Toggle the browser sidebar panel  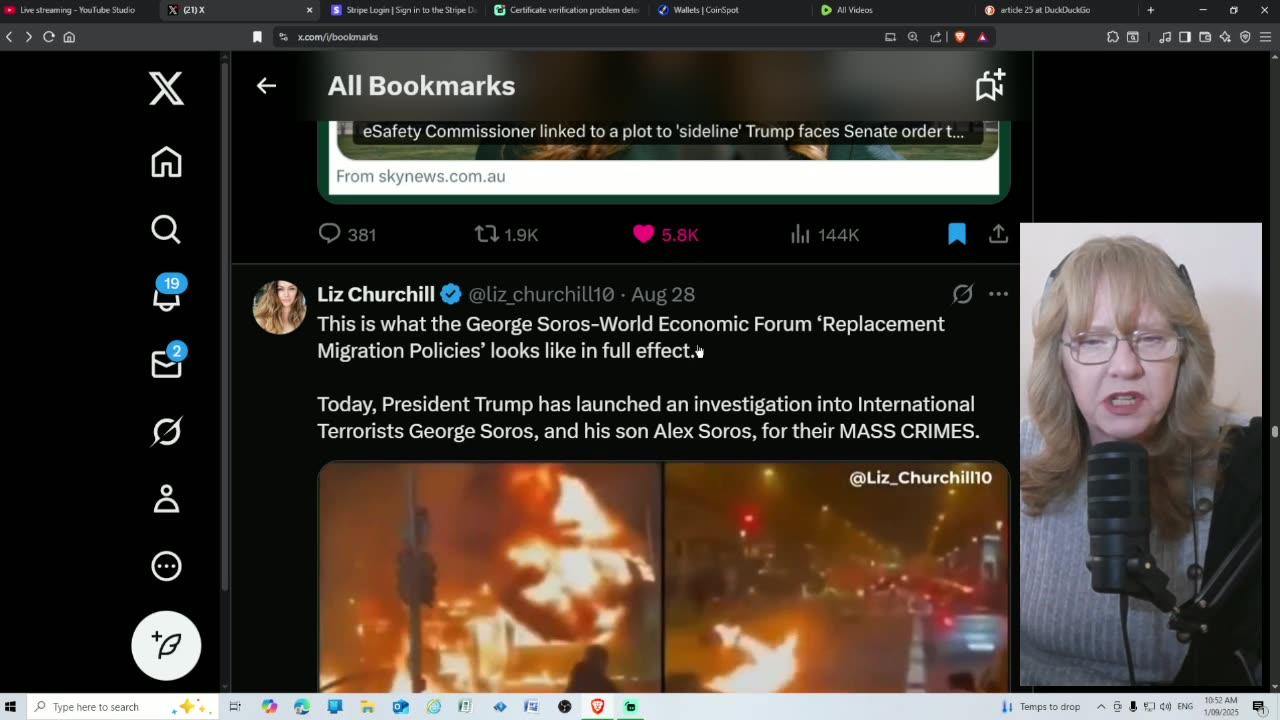1185,37
